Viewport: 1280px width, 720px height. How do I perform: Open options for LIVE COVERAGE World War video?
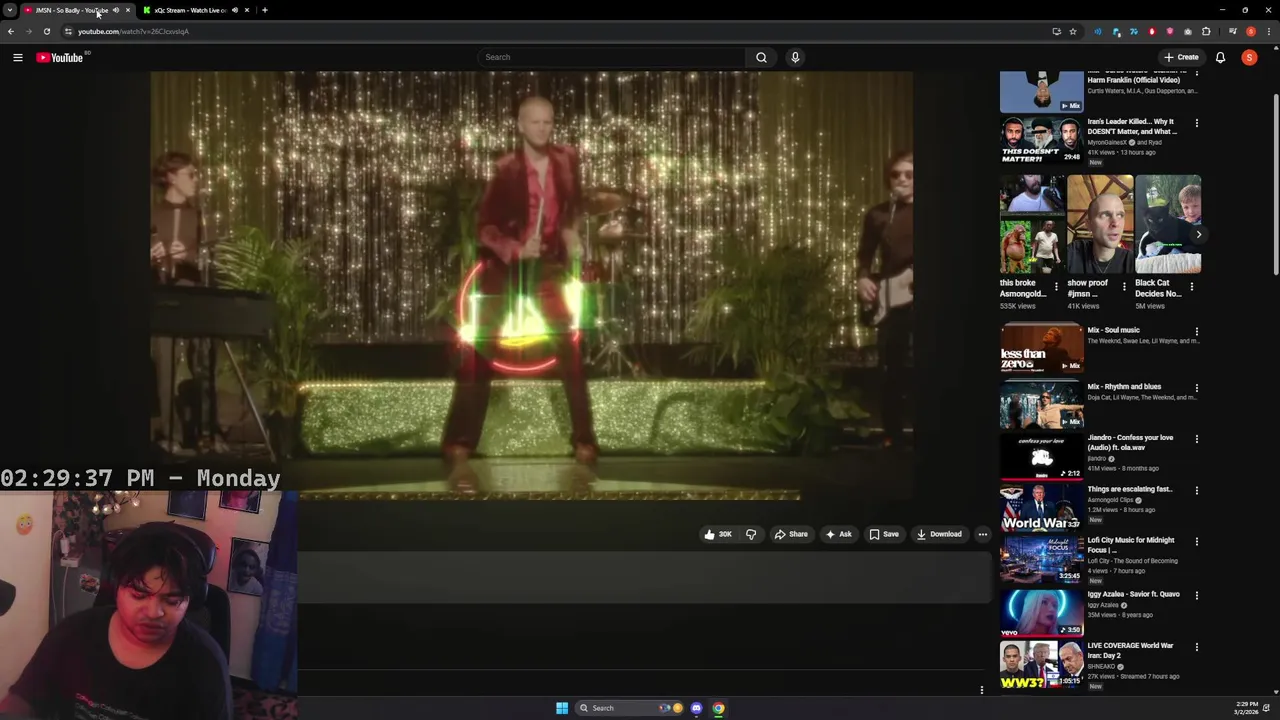[1196, 647]
